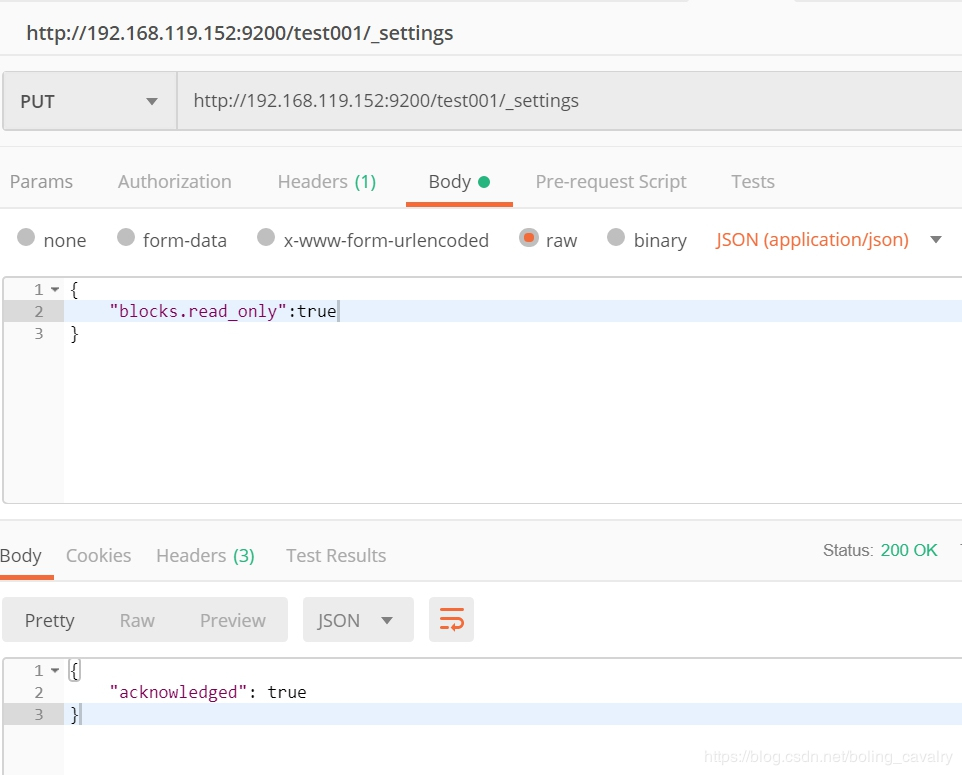Open the Tests tab
This screenshot has width=962, height=775.
[753, 182]
